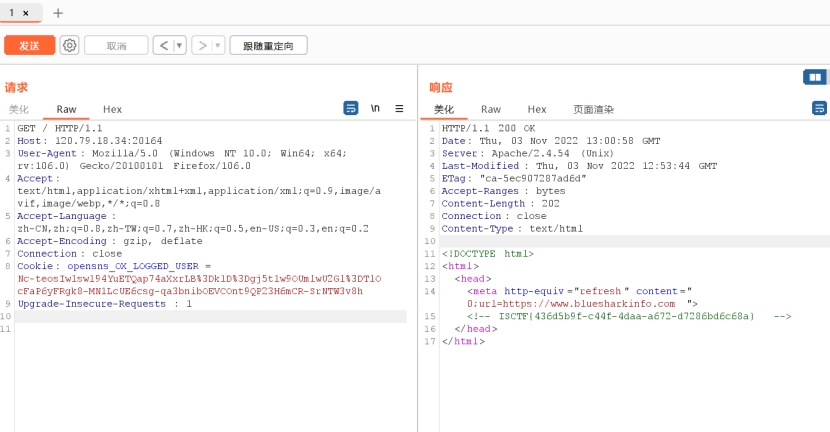830x432 pixels.
Task: Click the 取消 (Cancel) button
Action: 116,45
